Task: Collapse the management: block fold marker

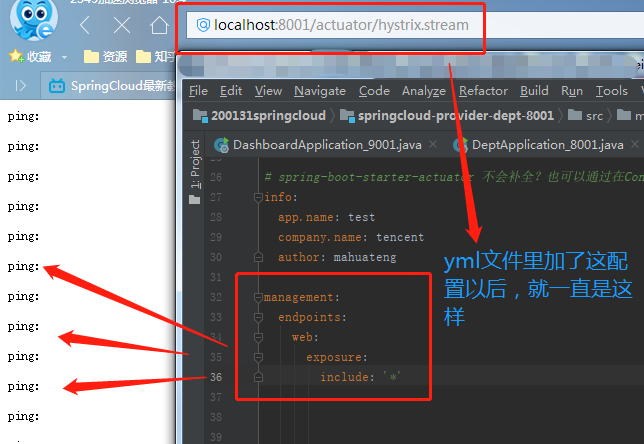Action: pyautogui.click(x=258, y=297)
